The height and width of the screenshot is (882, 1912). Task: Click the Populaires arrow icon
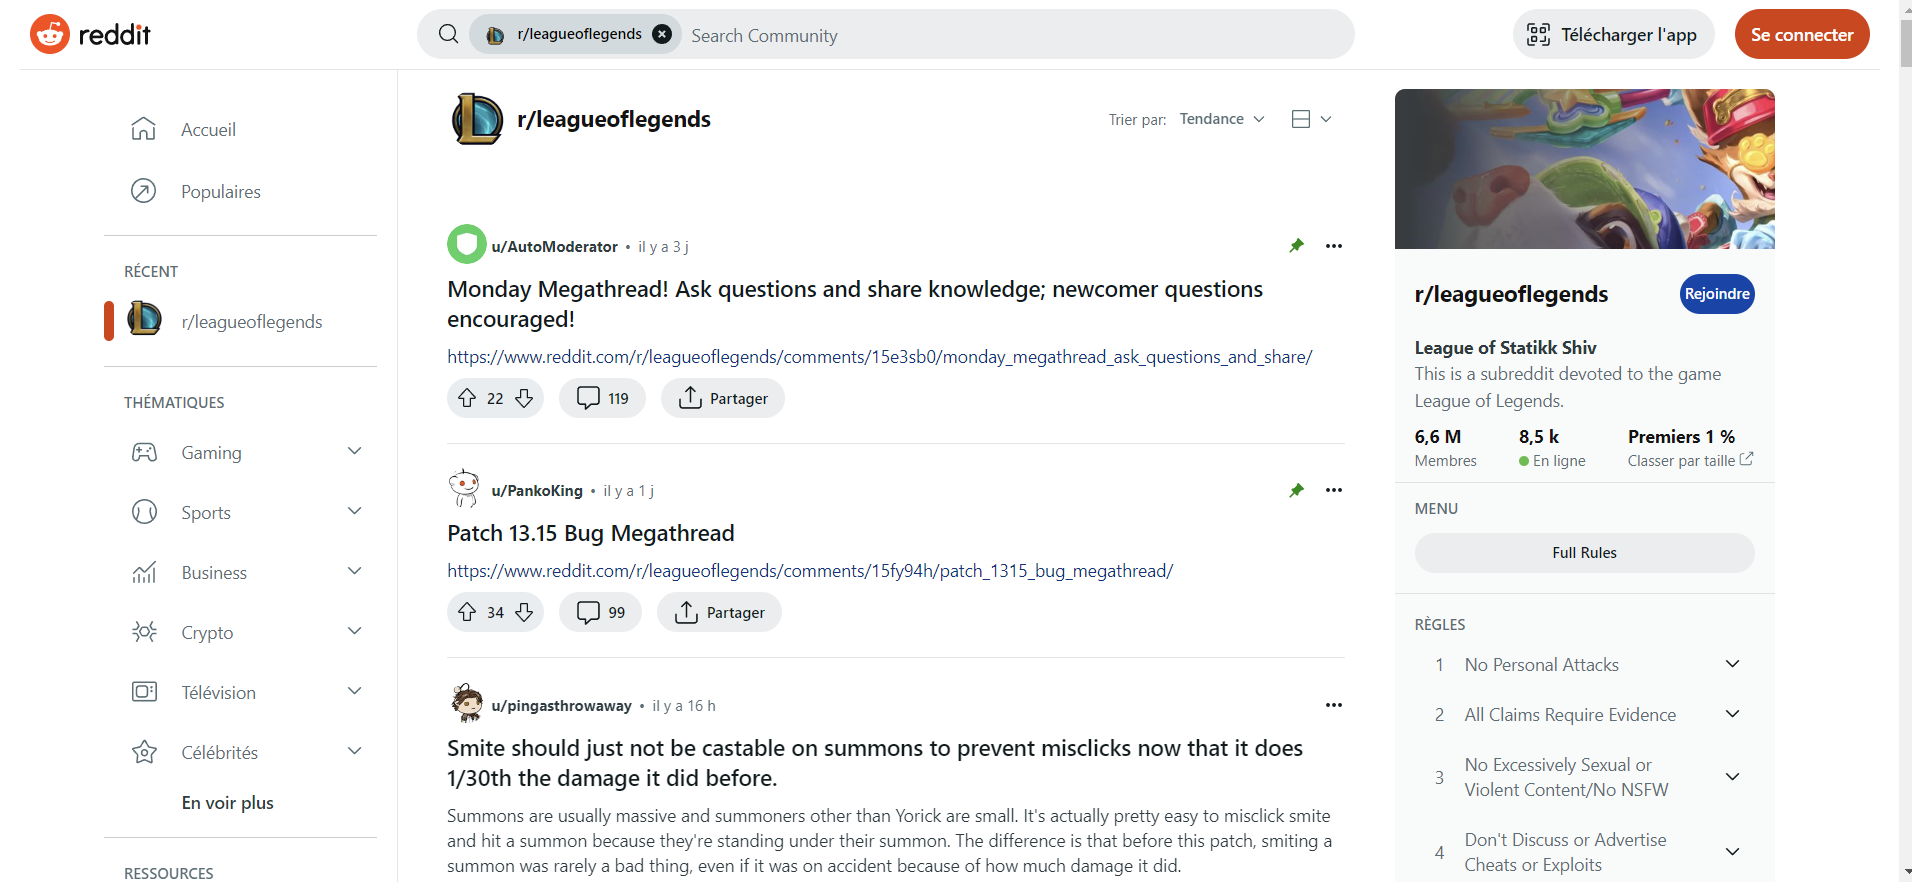coord(144,191)
